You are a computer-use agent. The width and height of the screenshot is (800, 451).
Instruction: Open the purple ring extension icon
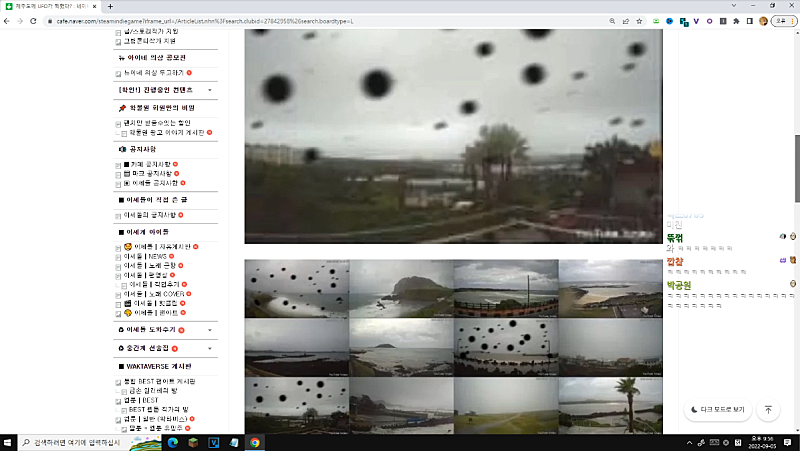pyautogui.click(x=709, y=21)
